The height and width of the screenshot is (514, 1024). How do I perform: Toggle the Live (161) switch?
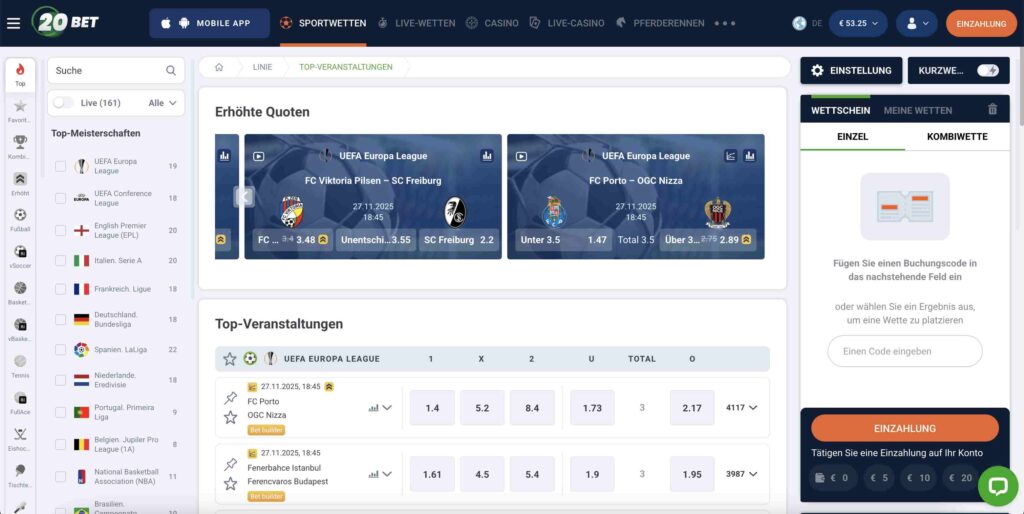[x=63, y=103]
